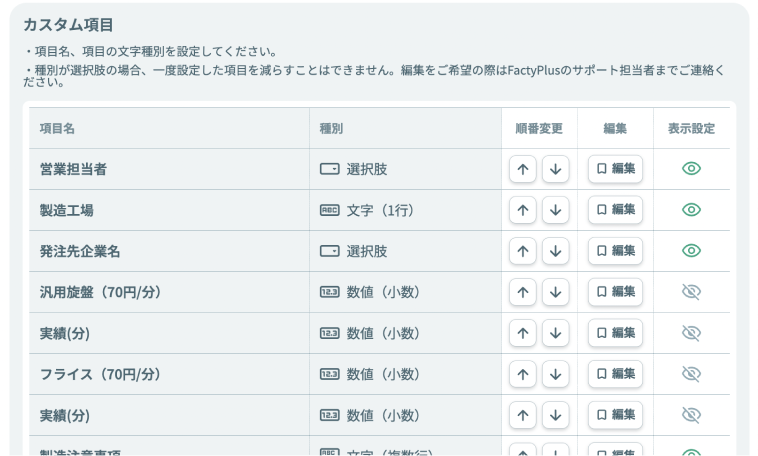Image resolution: width=758 pixels, height=456 pixels.
Task: Move 汎用旋盤（70円/分) row down
Action: coord(555,292)
